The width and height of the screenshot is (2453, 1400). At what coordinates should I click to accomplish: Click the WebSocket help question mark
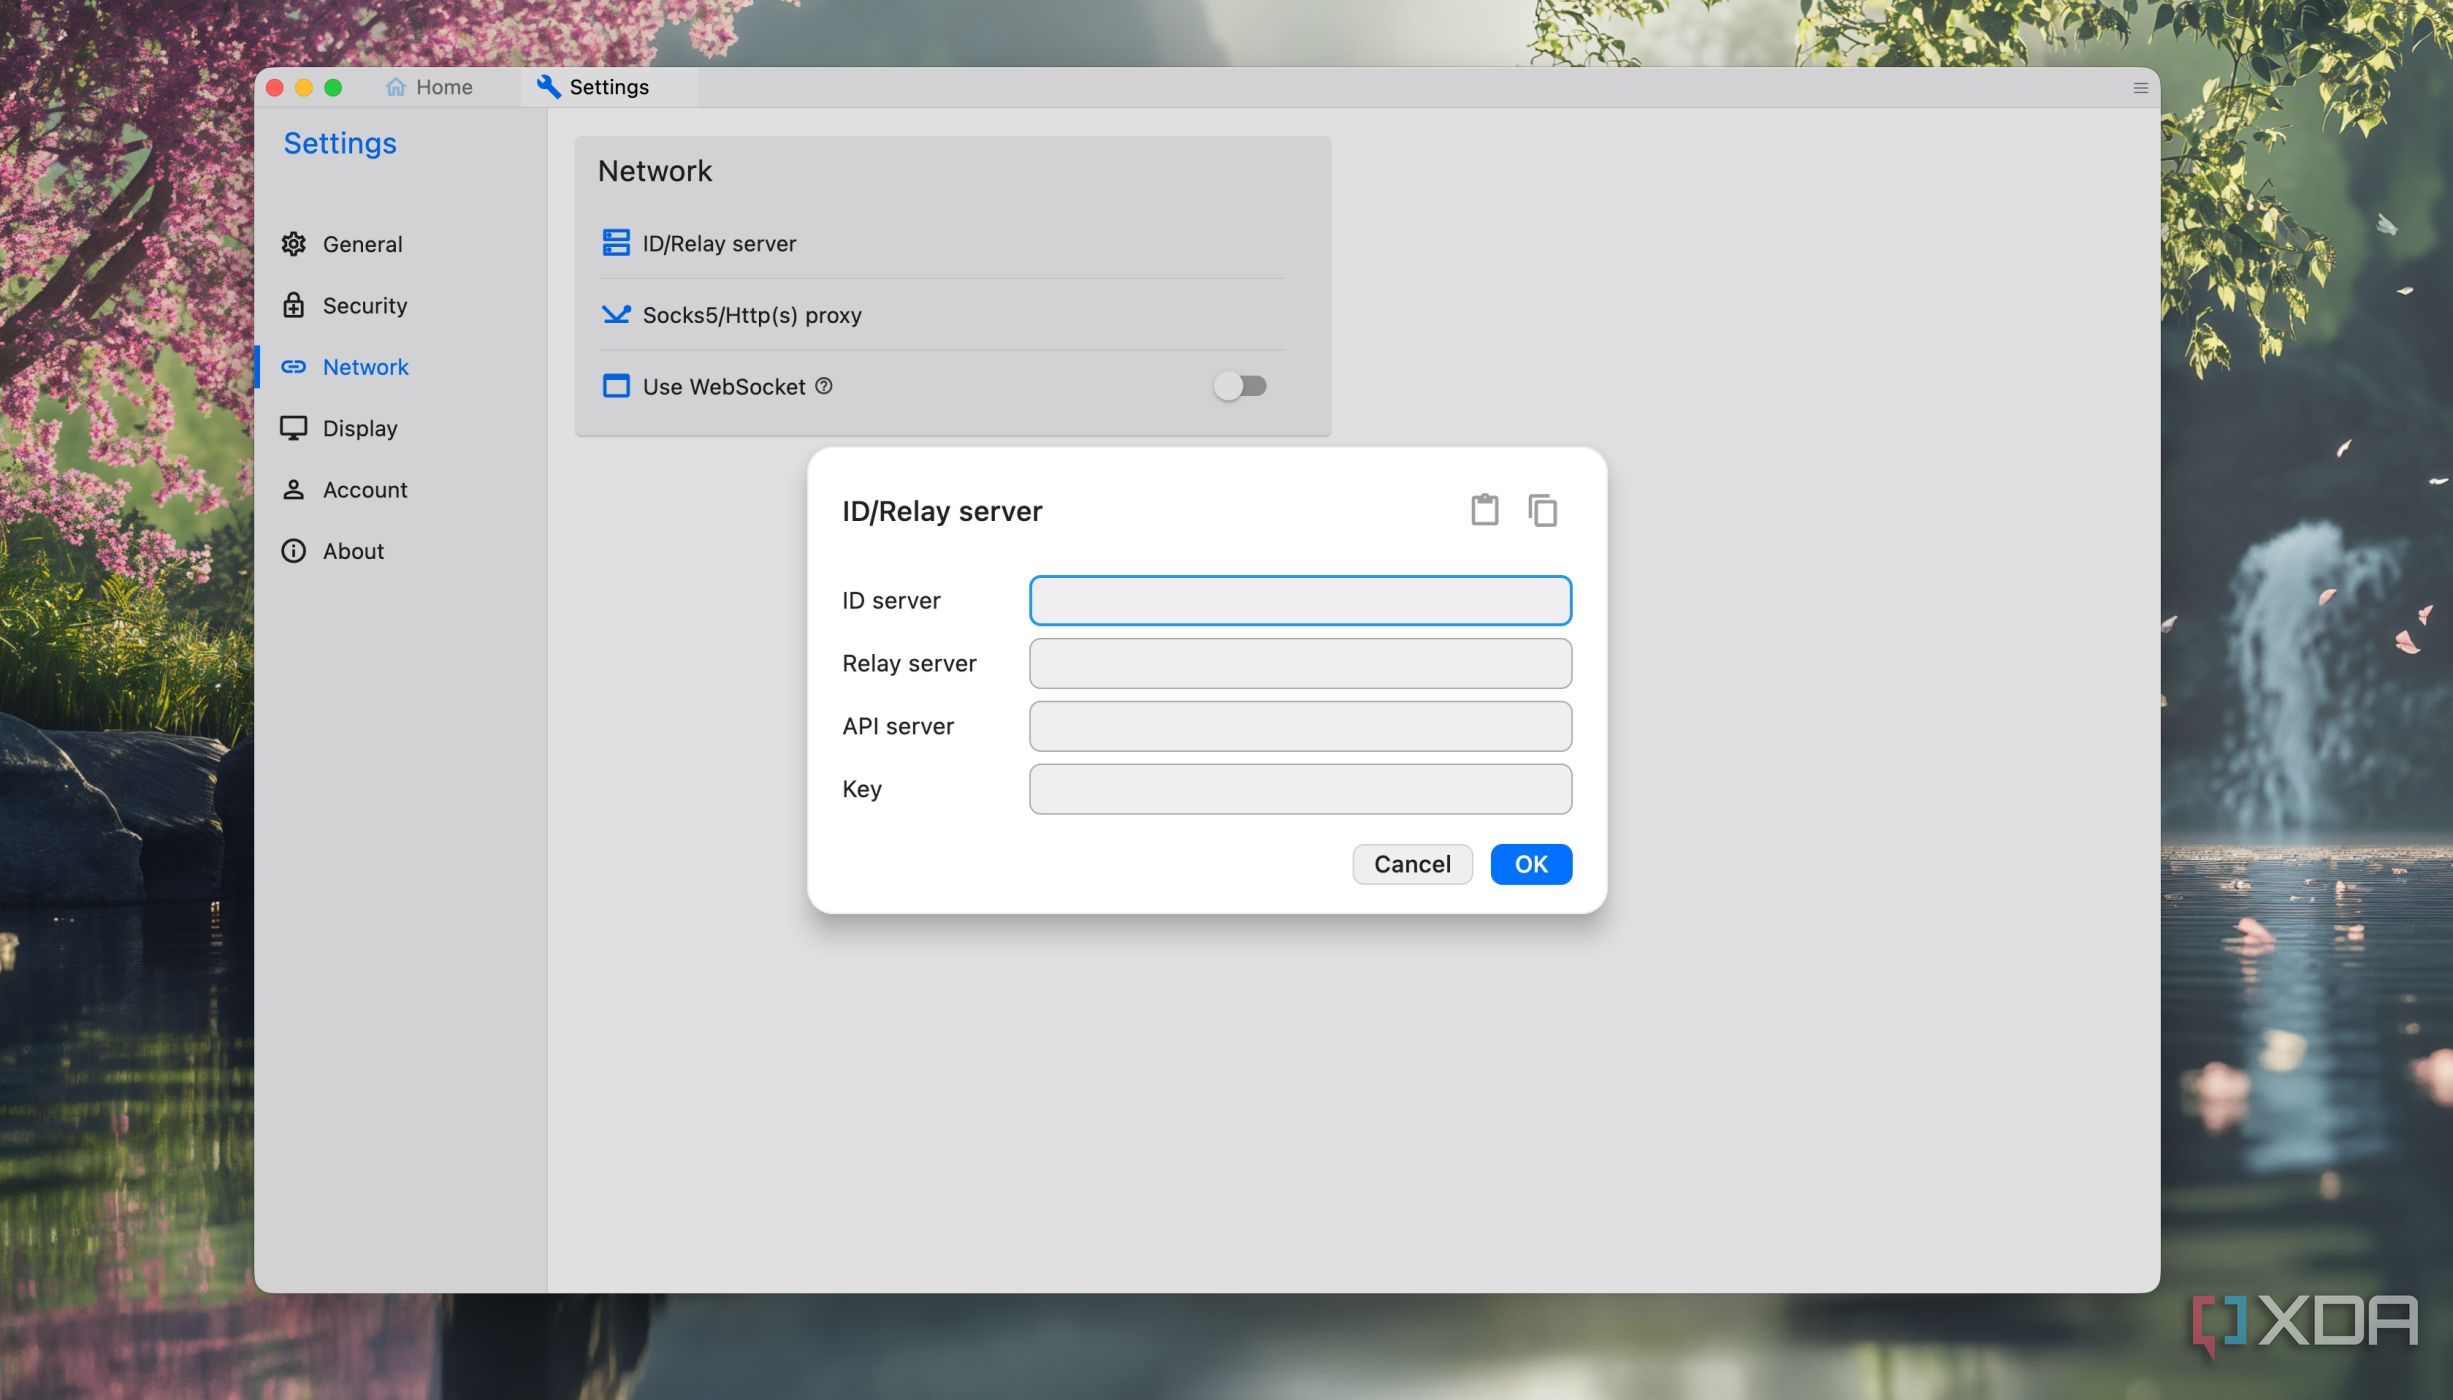[x=823, y=386]
